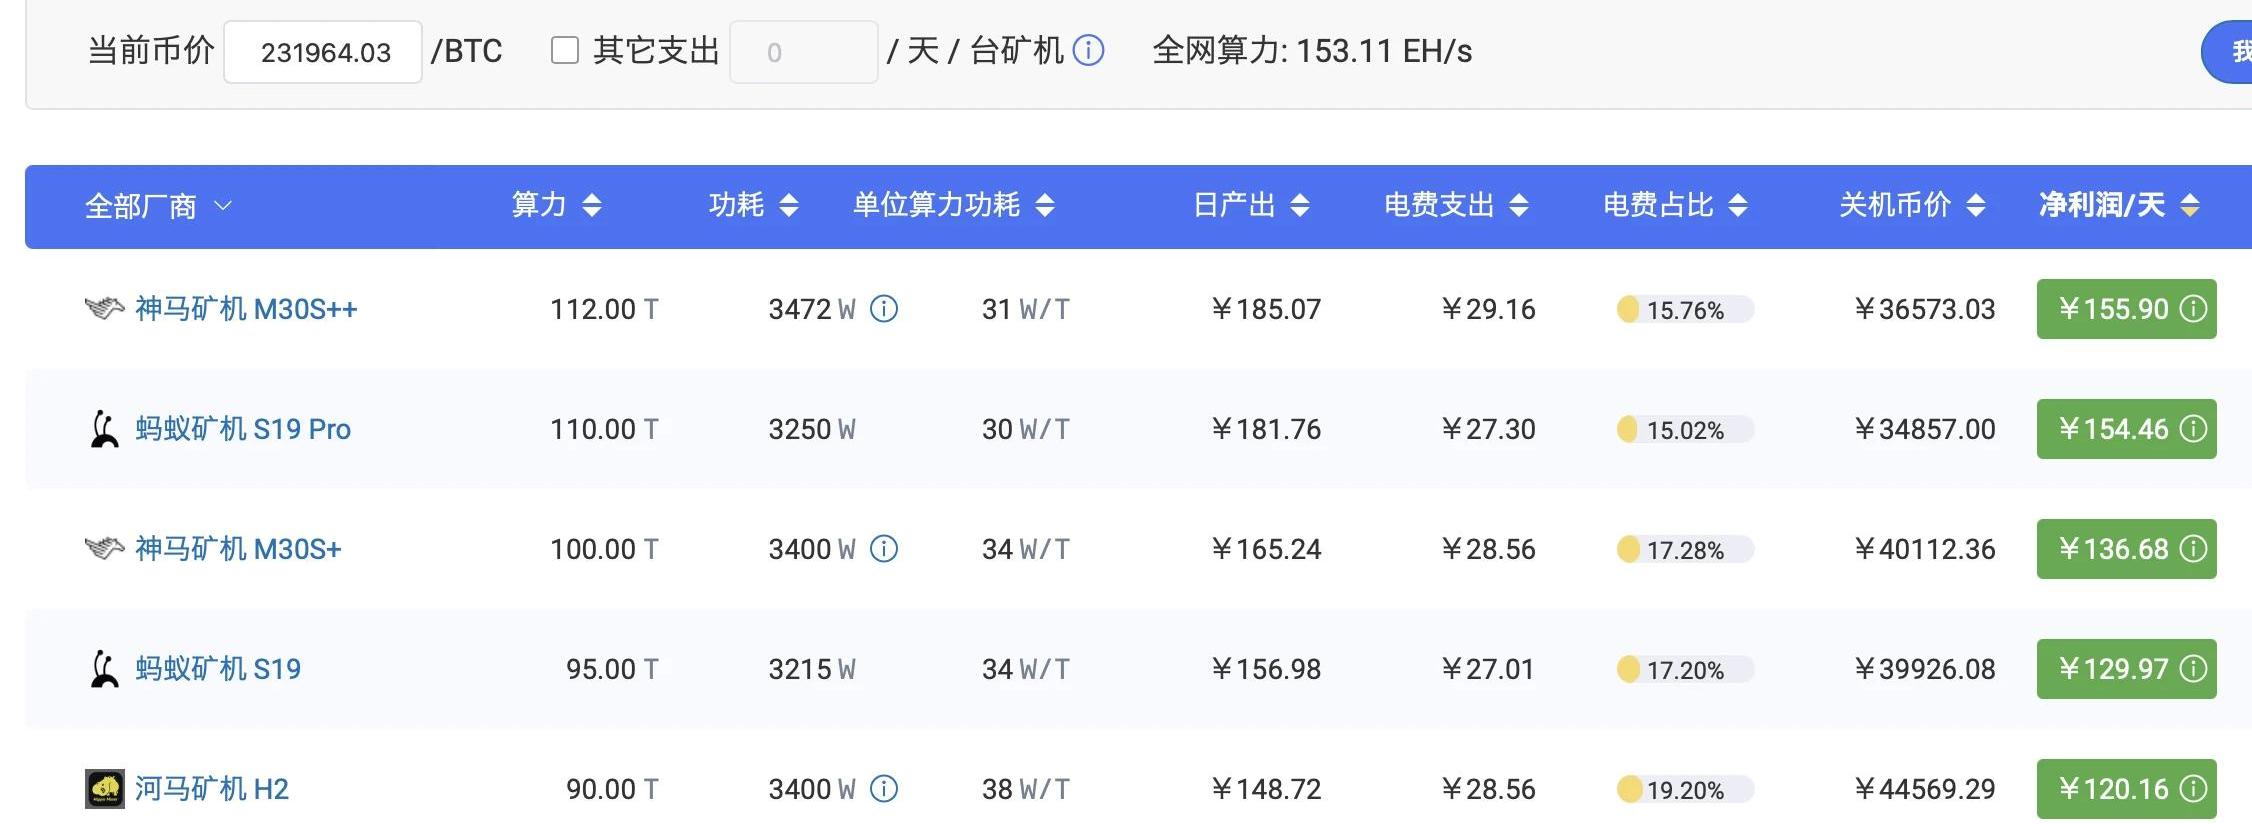Click info icon in ¥155.90 profit badge
The image size is (2252, 824).
click(2193, 309)
